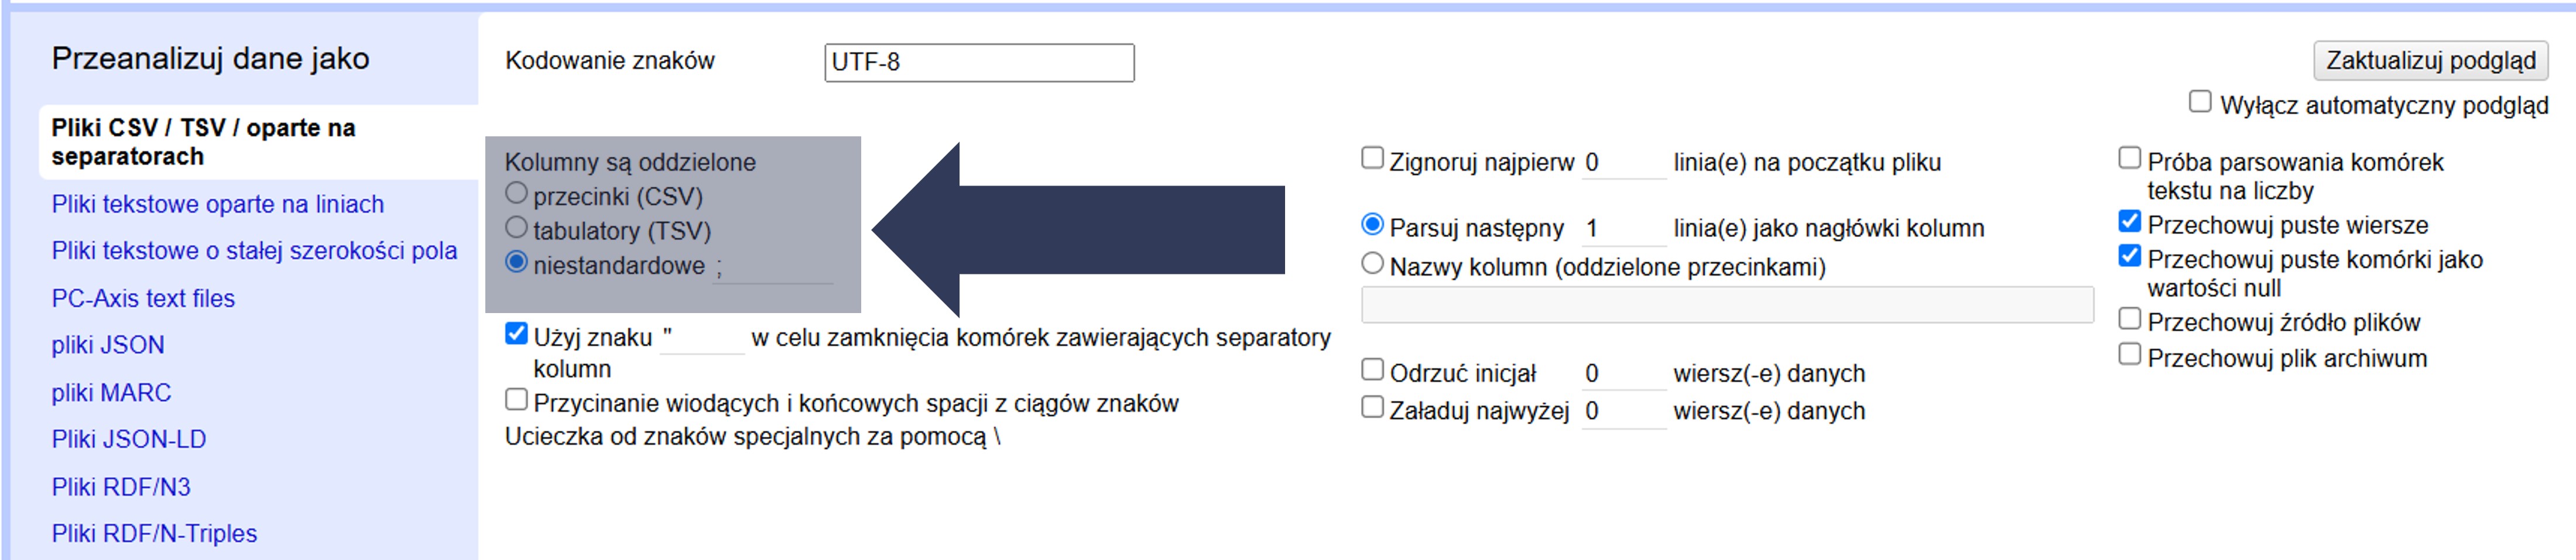Open Pliki tekstowe oparte na liniach

pyautogui.click(x=217, y=204)
